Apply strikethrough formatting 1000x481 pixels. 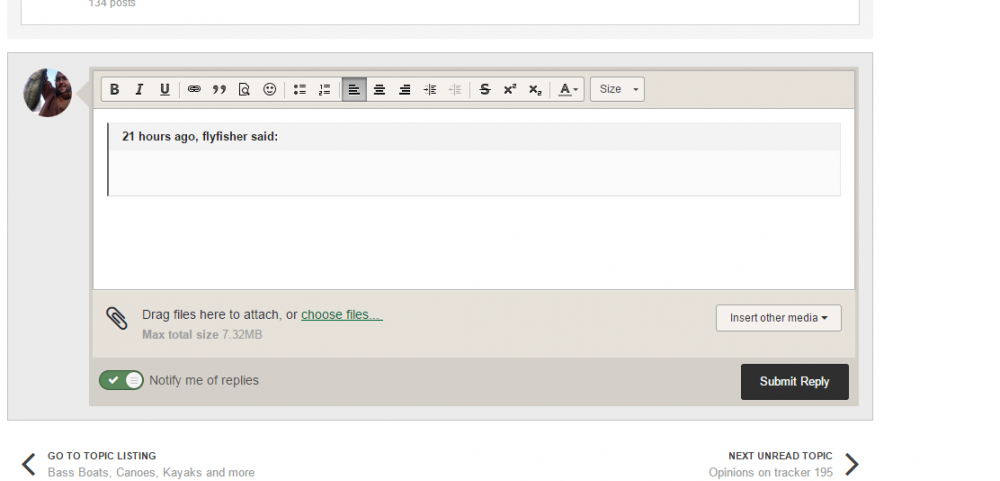pos(485,89)
